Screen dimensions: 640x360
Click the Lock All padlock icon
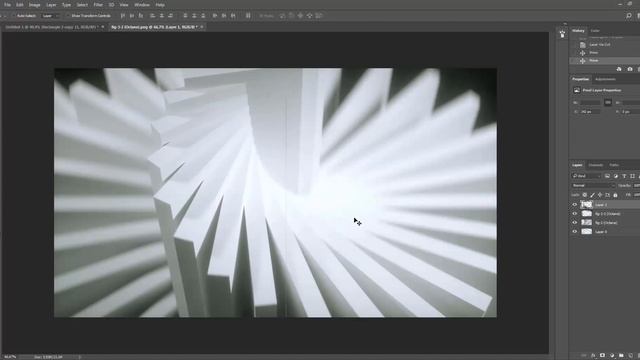pyautogui.click(x=615, y=195)
